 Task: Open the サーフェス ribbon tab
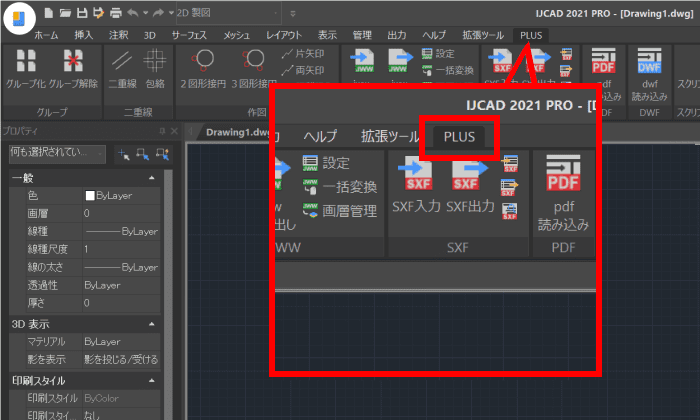[189, 35]
